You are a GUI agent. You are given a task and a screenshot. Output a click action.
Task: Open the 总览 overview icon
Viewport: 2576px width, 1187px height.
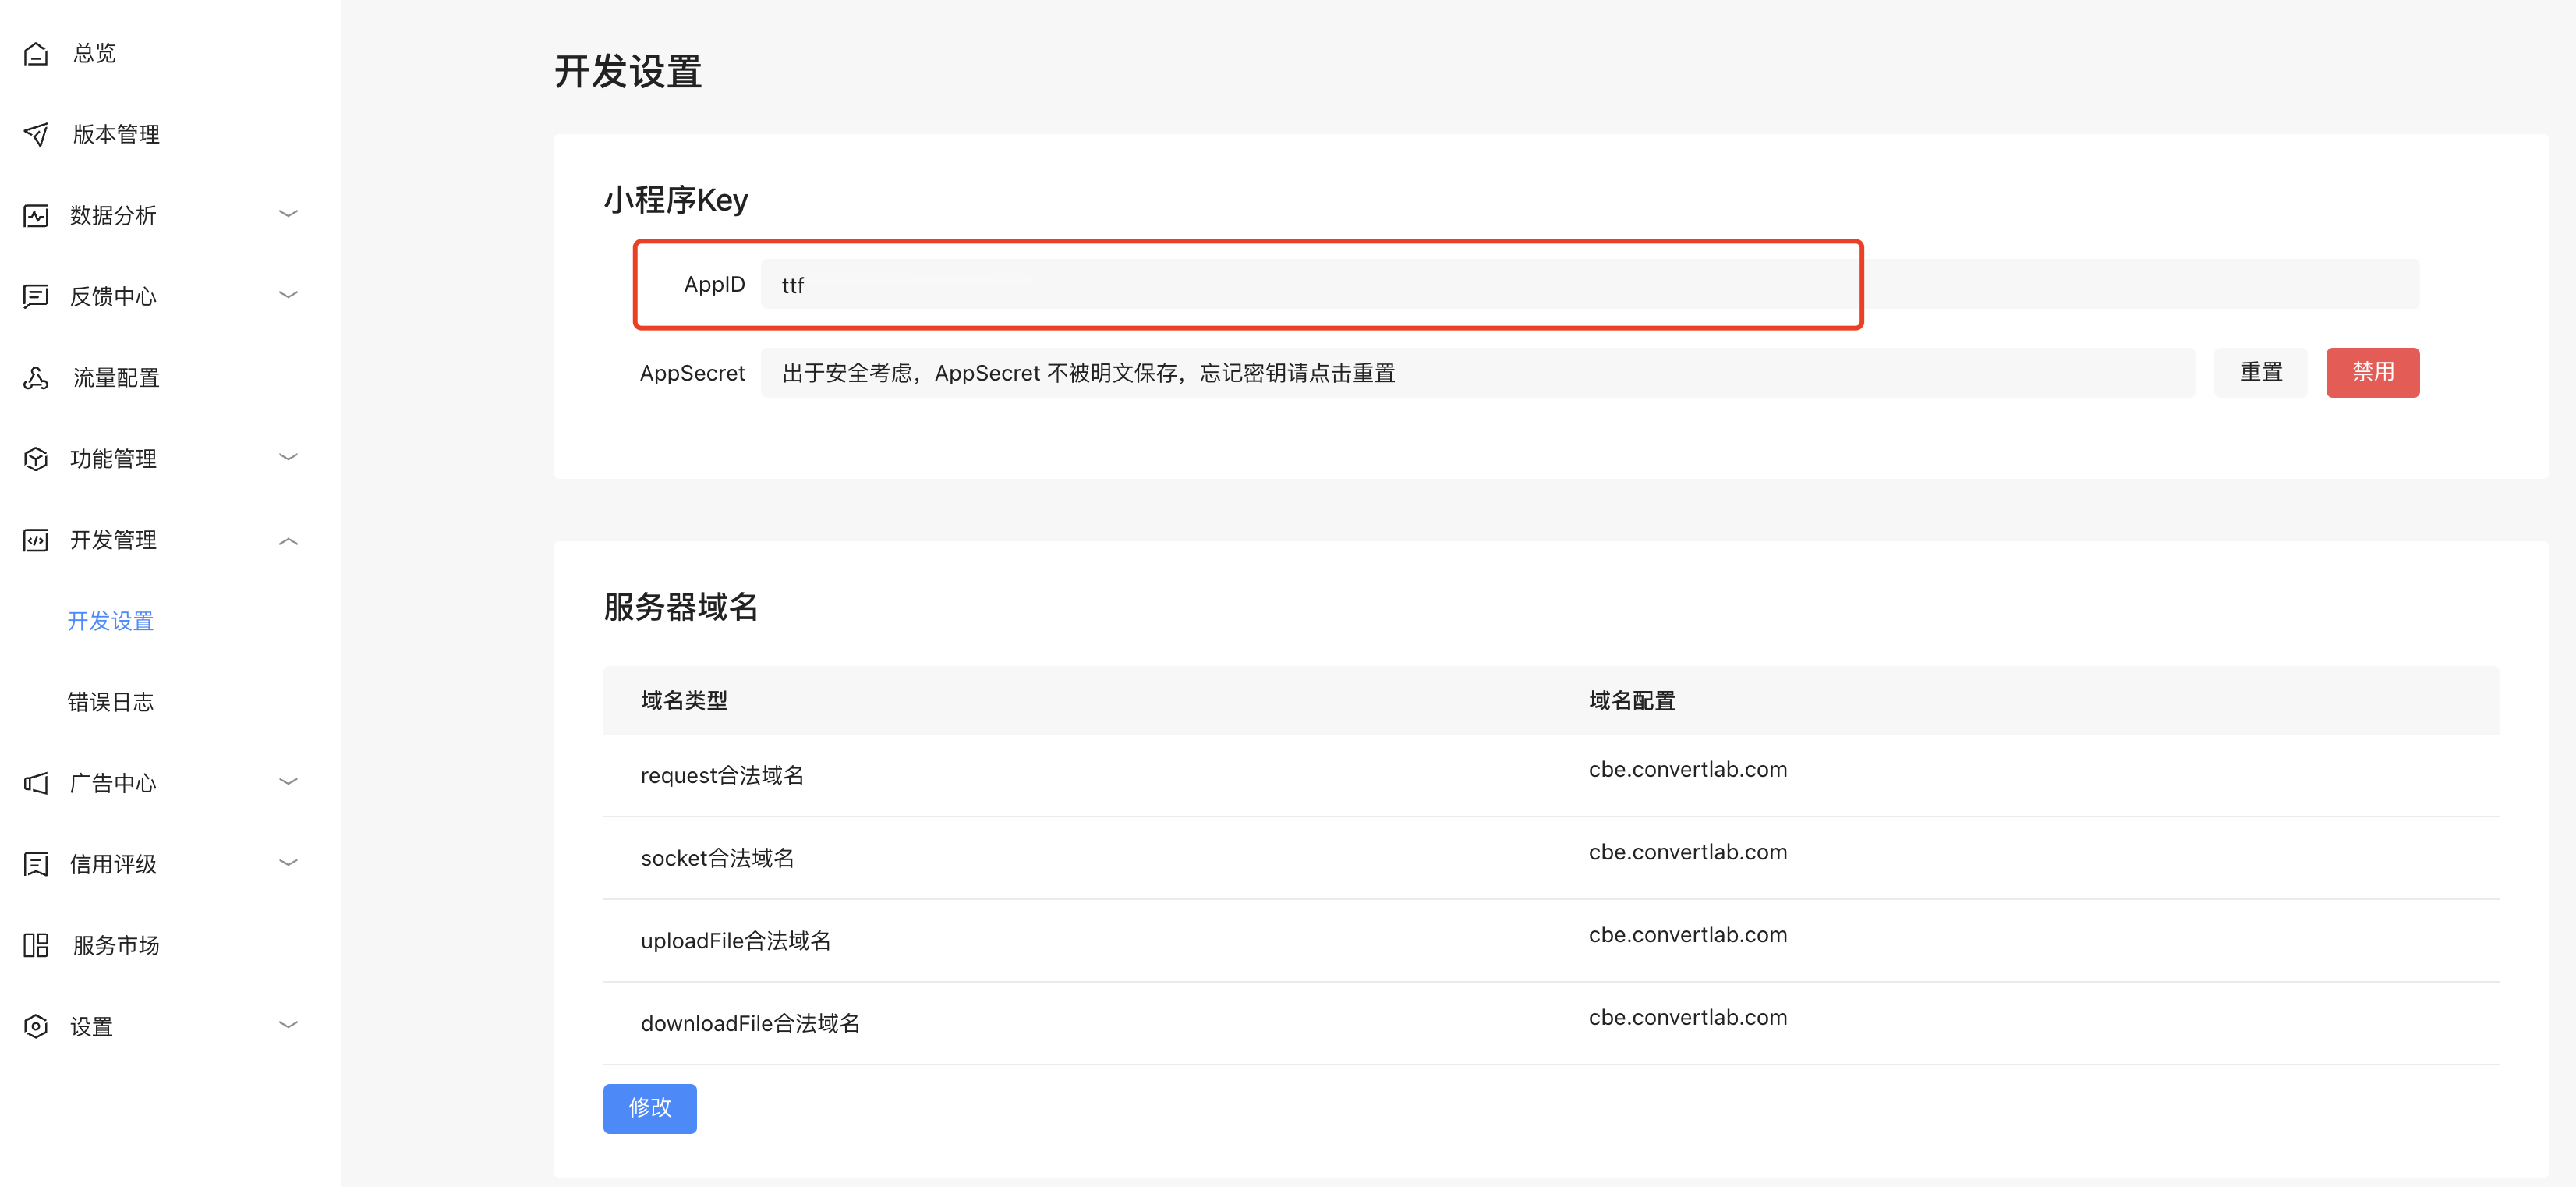pos(35,54)
